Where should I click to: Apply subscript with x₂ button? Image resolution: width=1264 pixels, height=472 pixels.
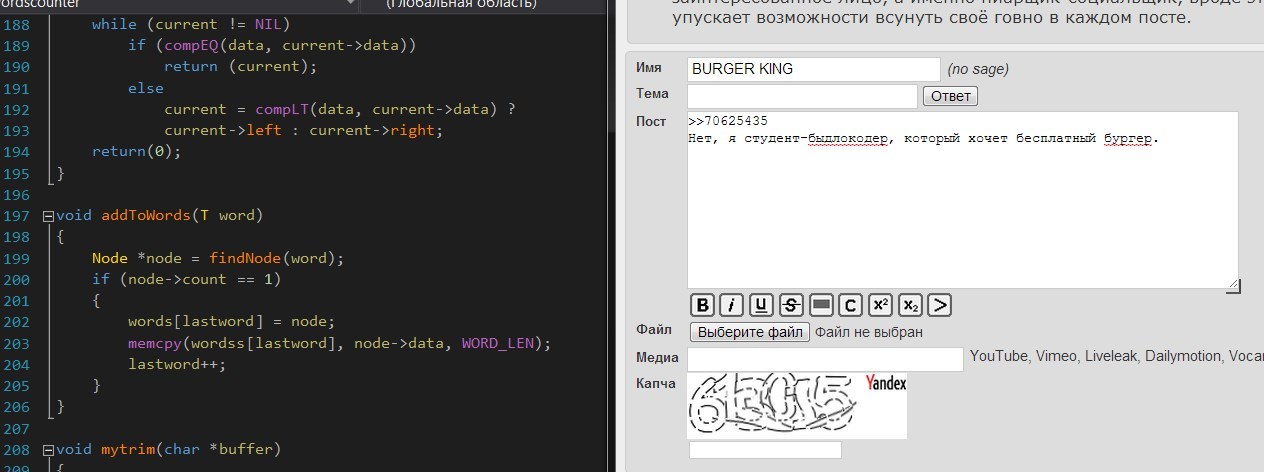point(909,305)
